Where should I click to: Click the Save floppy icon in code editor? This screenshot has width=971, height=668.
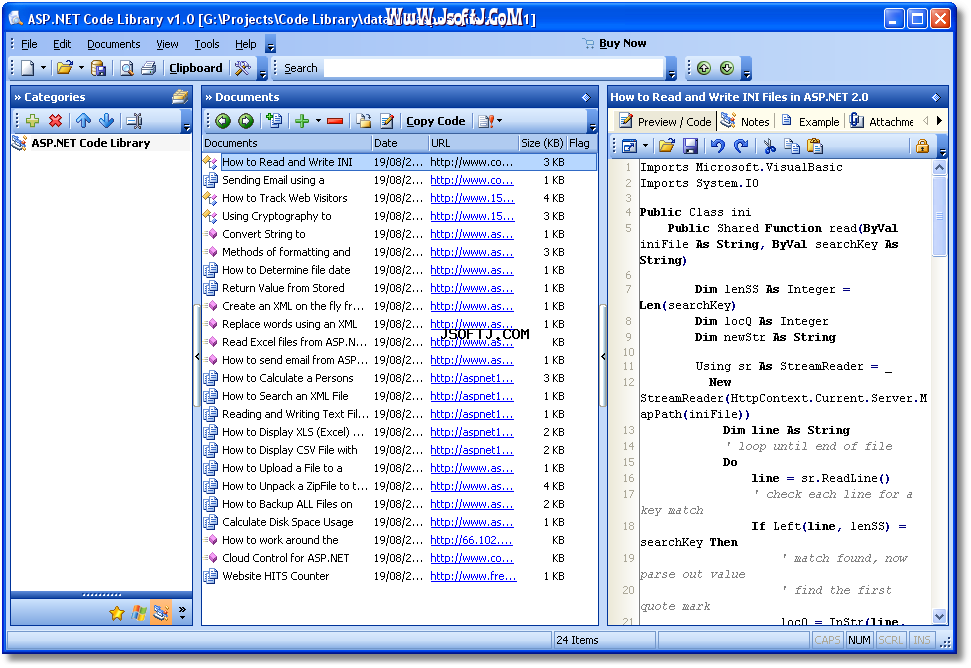click(x=690, y=146)
